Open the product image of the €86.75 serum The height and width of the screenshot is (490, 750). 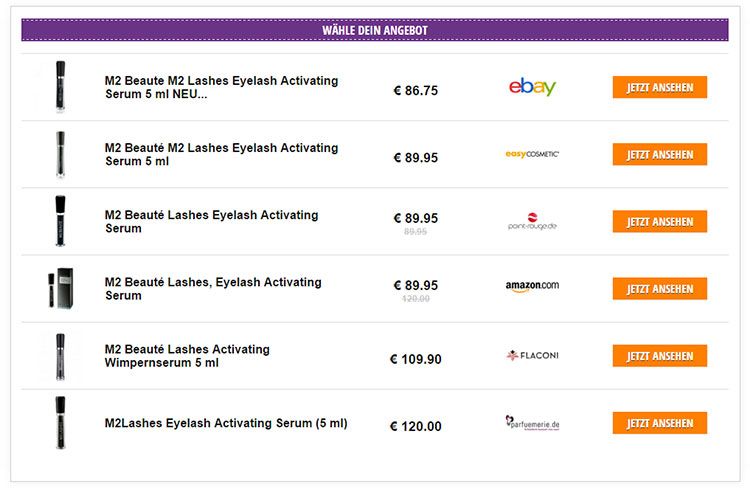(60, 87)
